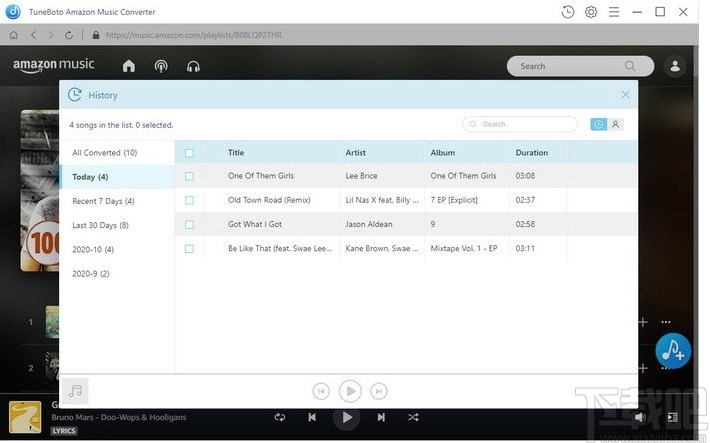Click artist Jason Aldean

point(369,224)
